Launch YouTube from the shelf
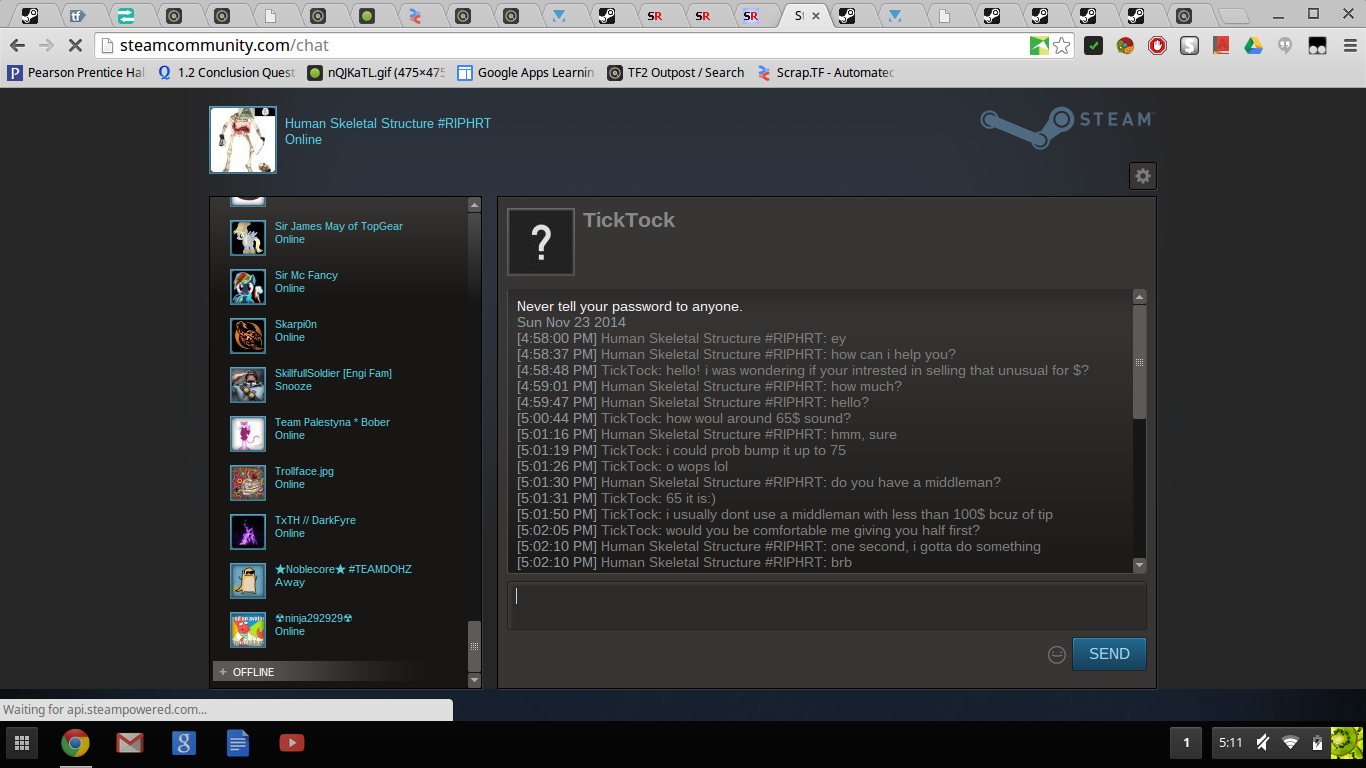The image size is (1366, 768). click(x=291, y=743)
